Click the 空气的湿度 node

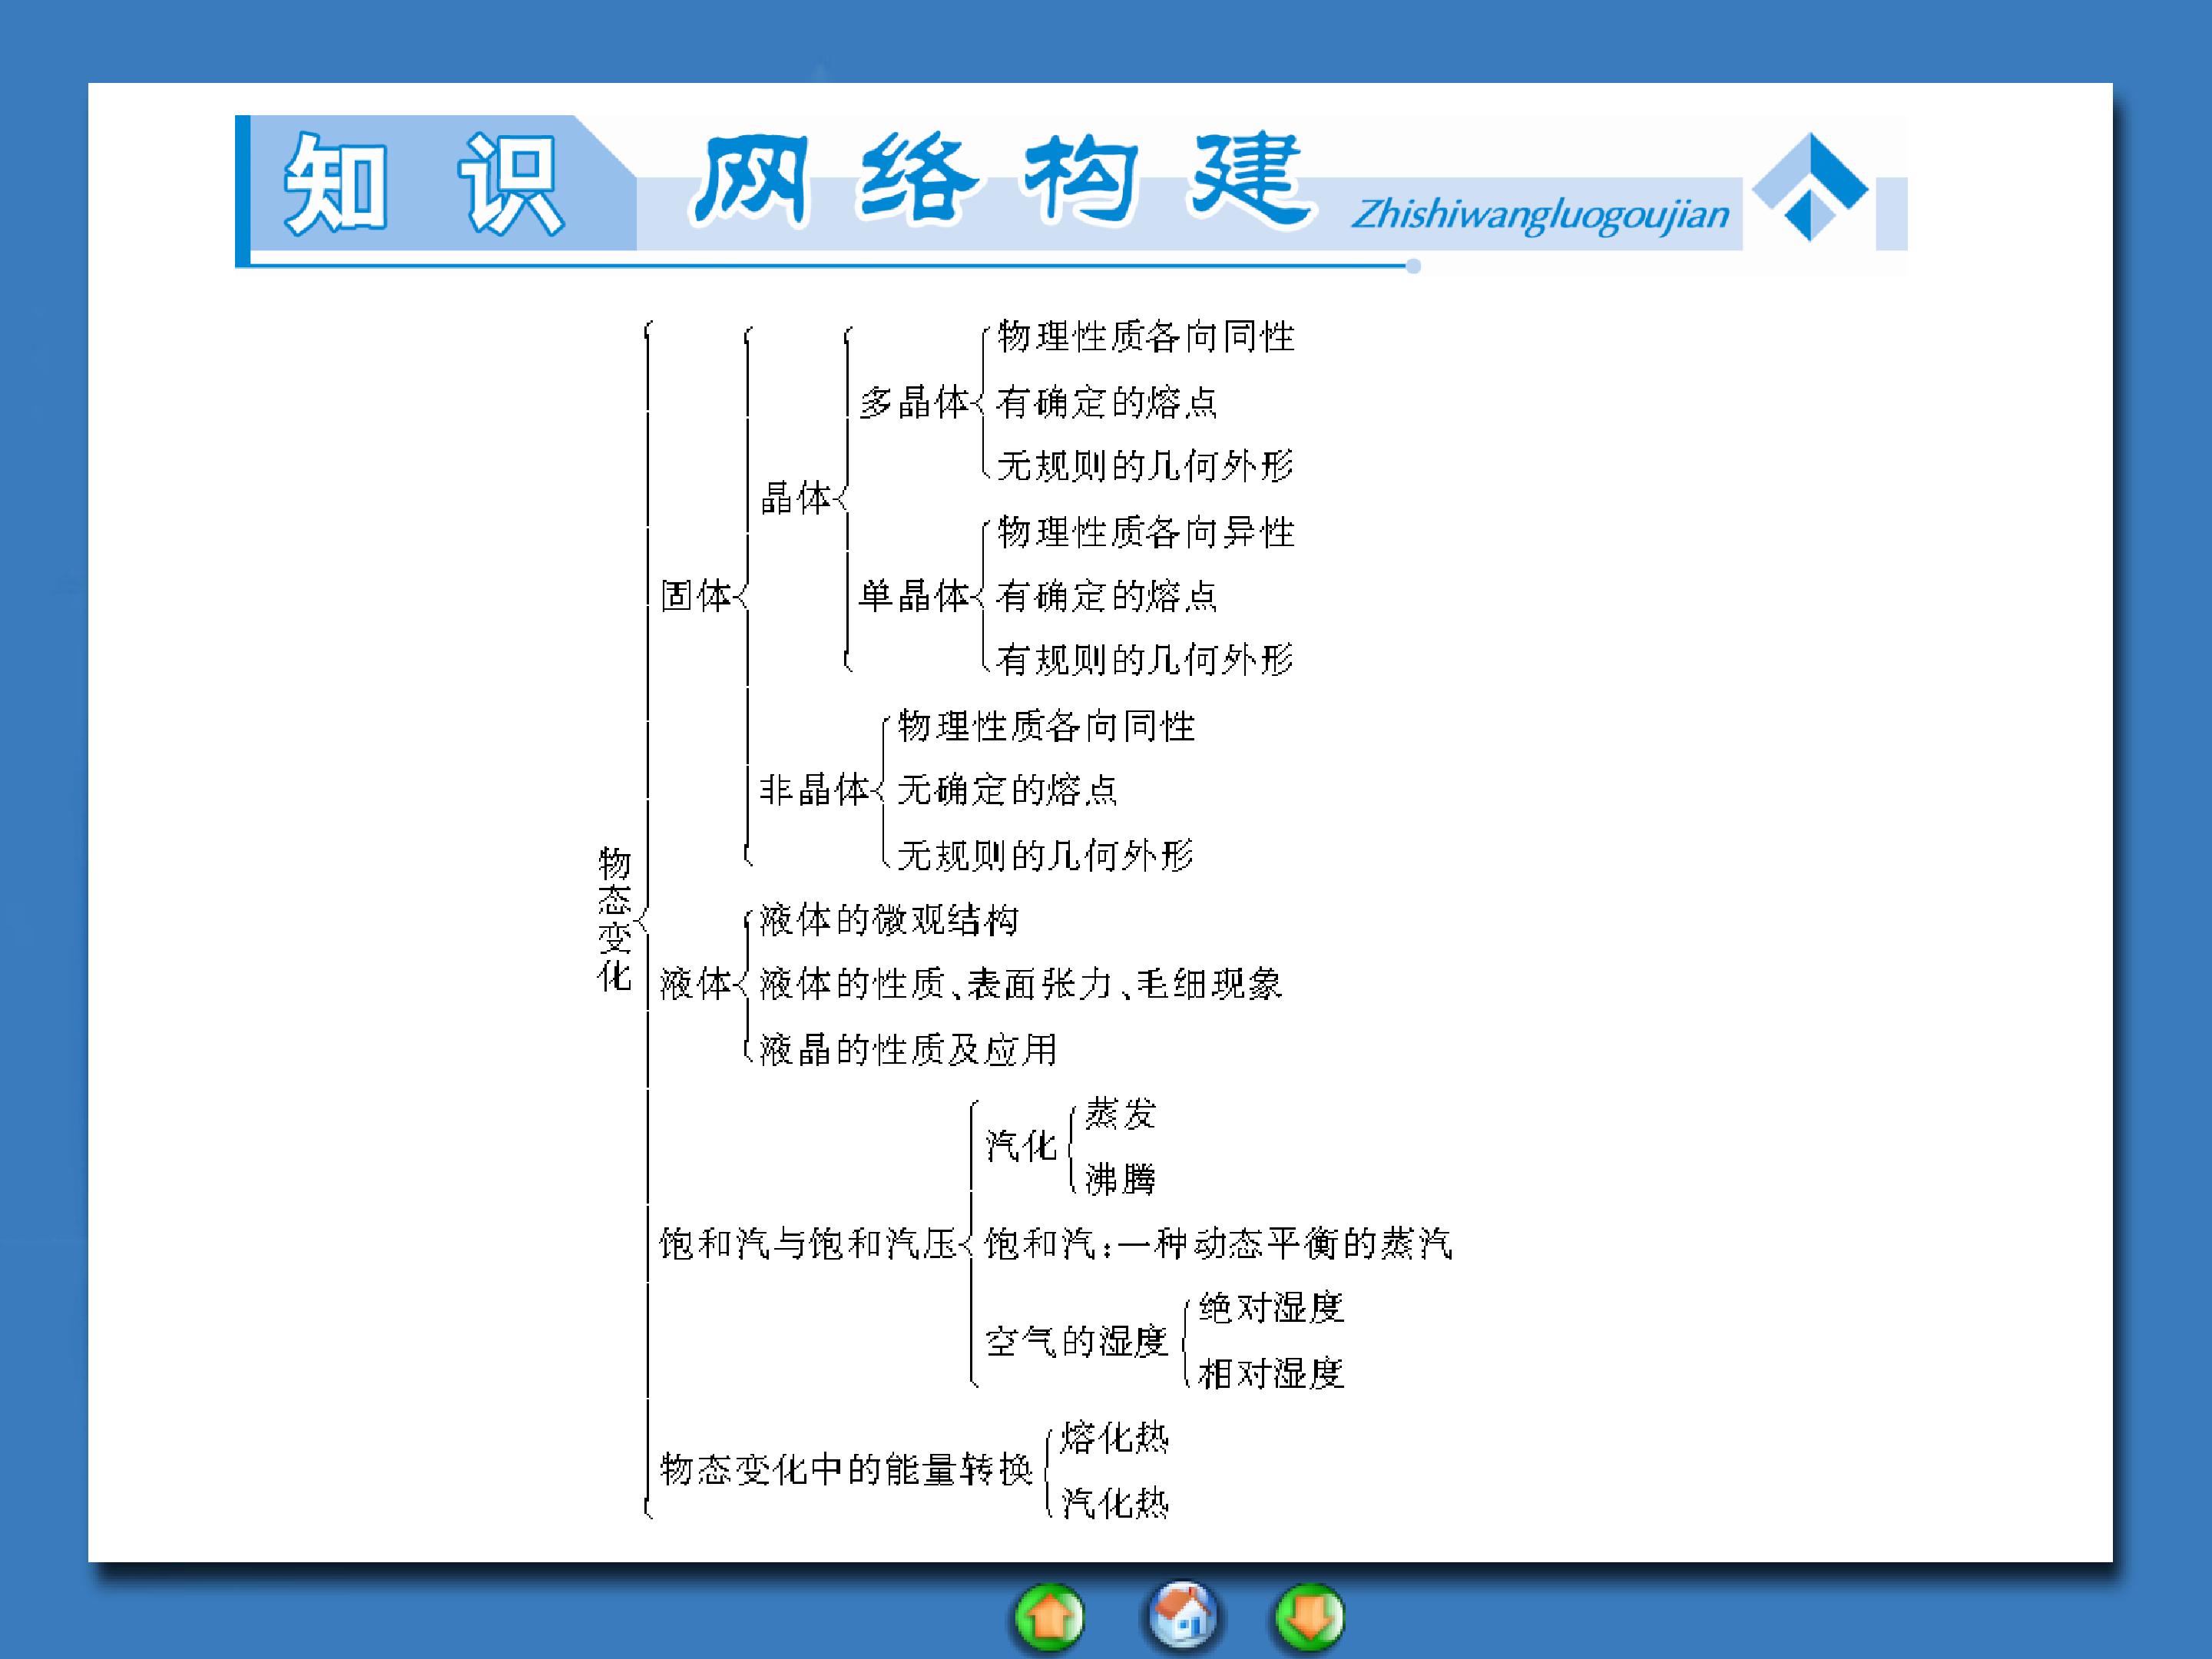[x=1076, y=1341]
